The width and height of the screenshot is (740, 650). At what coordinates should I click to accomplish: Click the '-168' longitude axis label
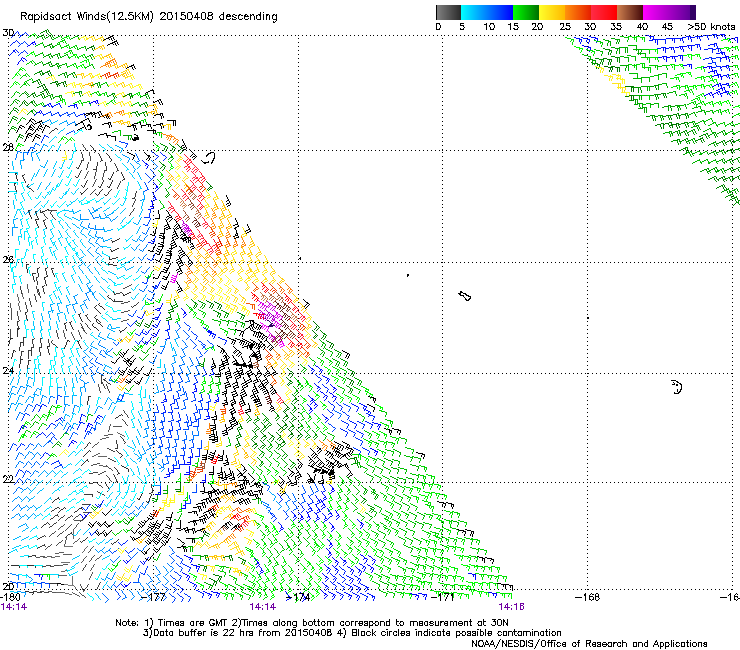[x=588, y=597]
